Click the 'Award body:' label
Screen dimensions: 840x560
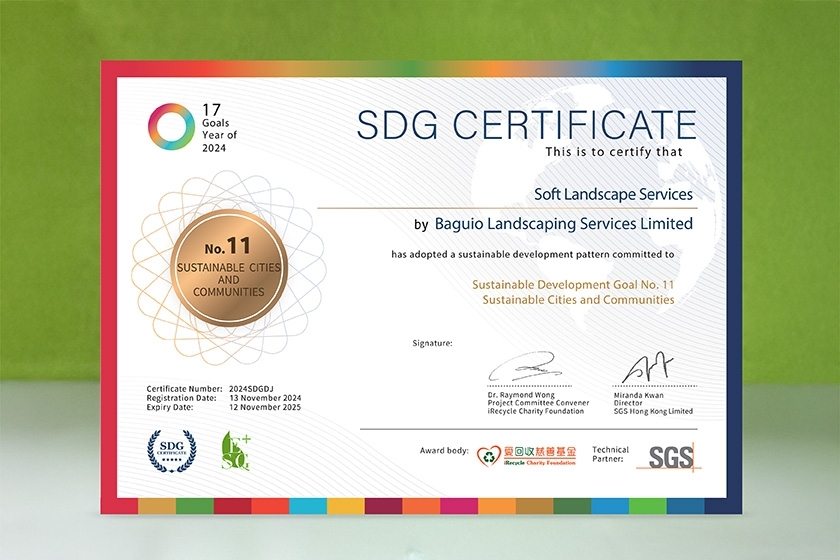(x=444, y=451)
